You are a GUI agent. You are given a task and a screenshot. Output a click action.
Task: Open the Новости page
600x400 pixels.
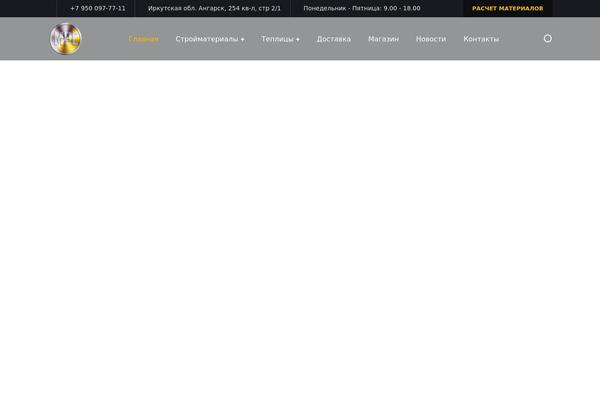click(x=431, y=39)
